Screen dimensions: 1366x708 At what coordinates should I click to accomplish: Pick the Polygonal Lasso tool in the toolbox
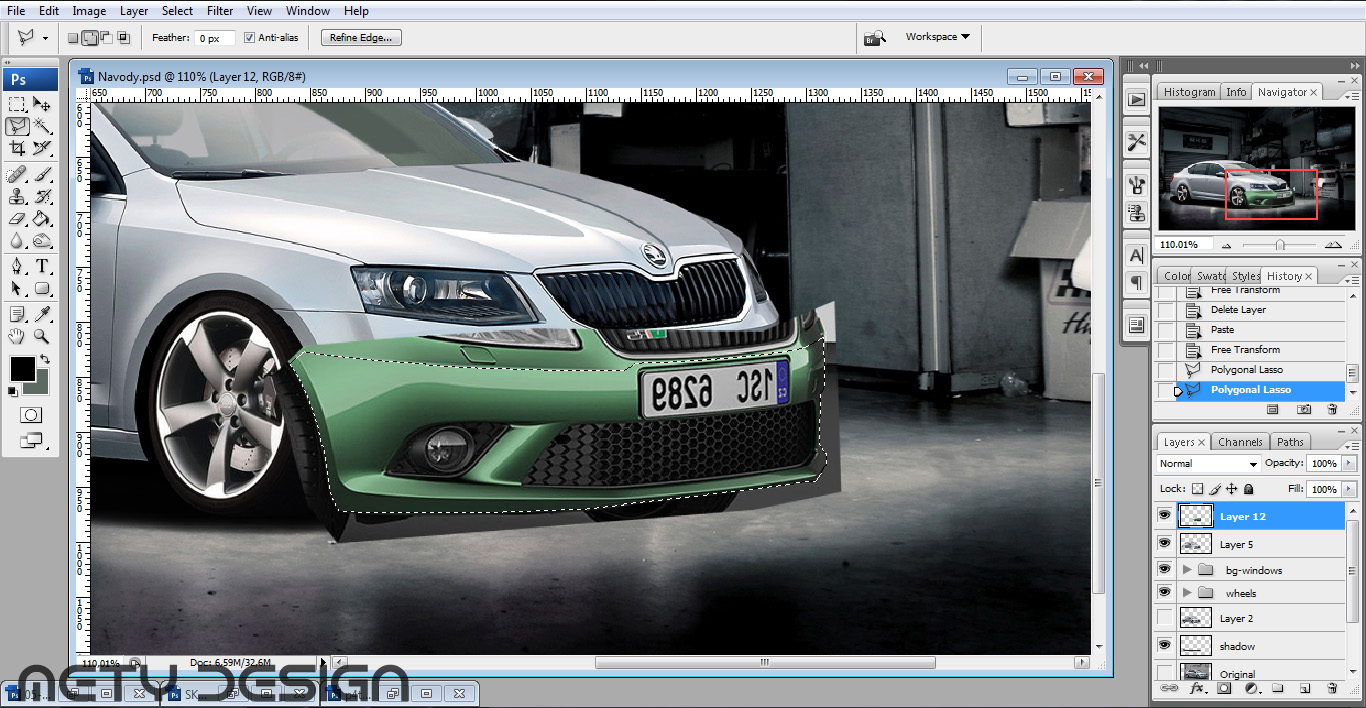coord(17,126)
